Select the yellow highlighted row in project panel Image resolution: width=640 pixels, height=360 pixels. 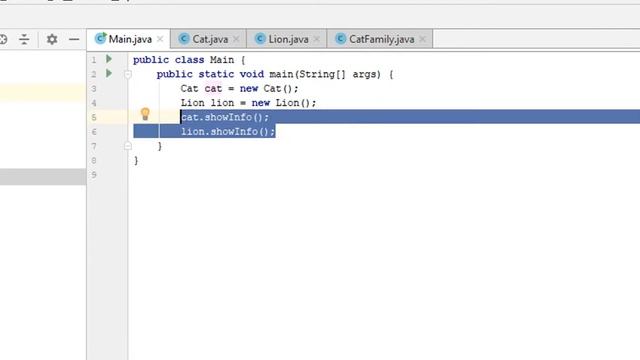point(43,92)
